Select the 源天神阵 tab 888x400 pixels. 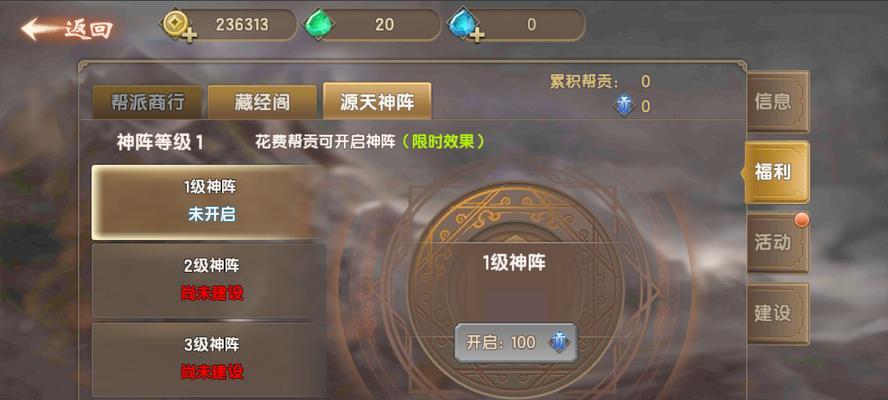377,101
